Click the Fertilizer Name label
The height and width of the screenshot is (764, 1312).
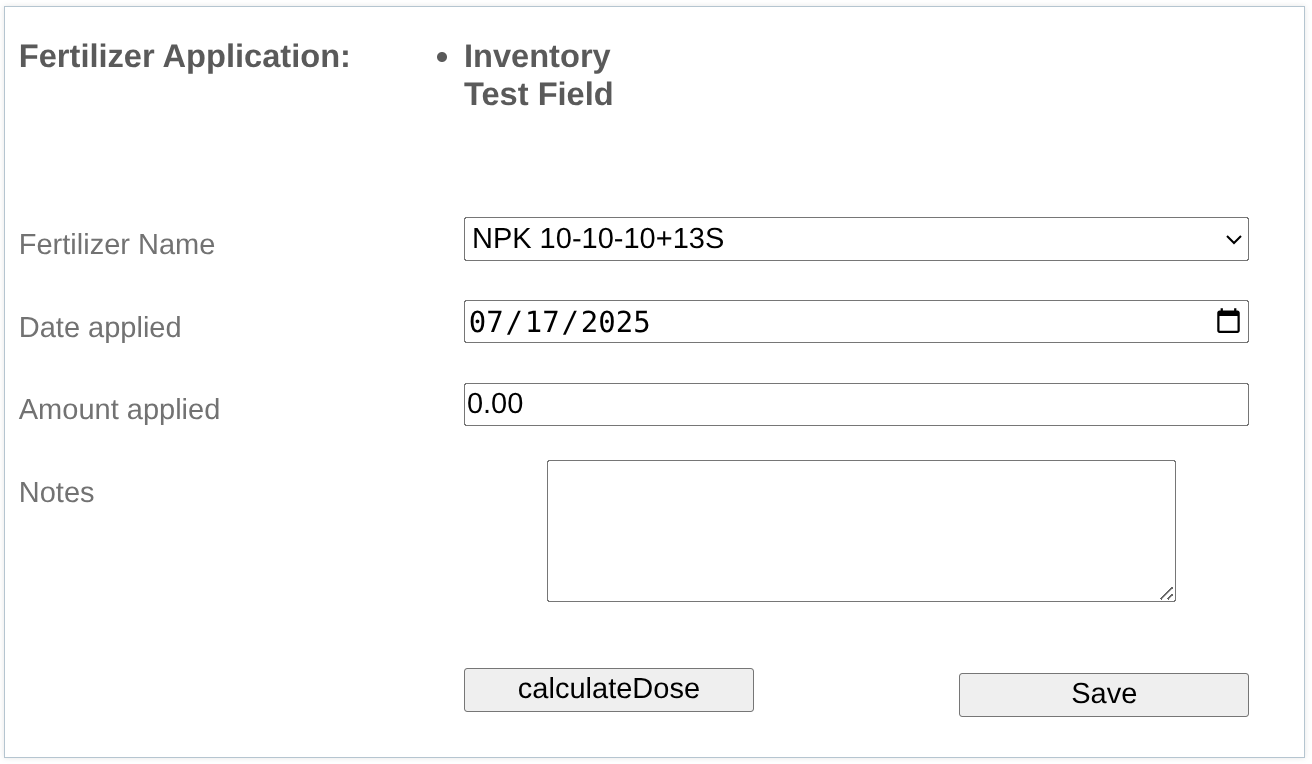[x=116, y=245]
